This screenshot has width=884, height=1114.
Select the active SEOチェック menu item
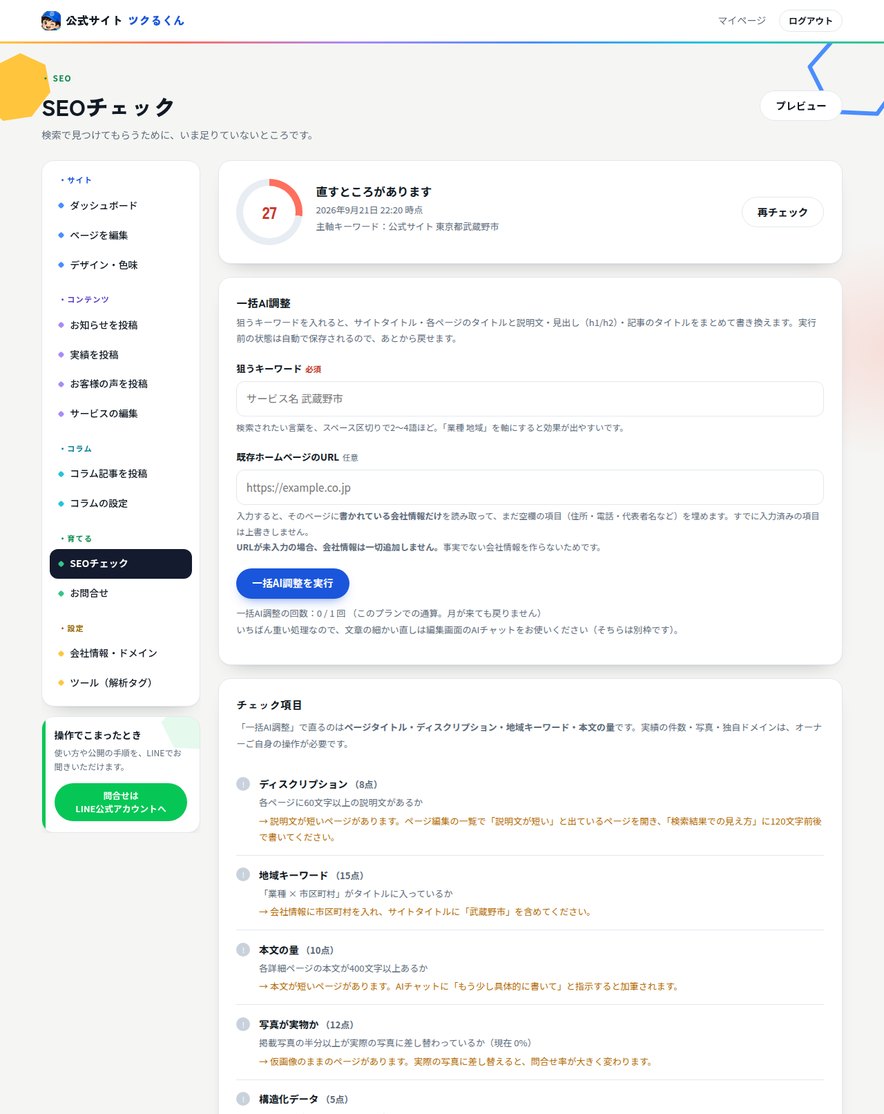[121, 563]
